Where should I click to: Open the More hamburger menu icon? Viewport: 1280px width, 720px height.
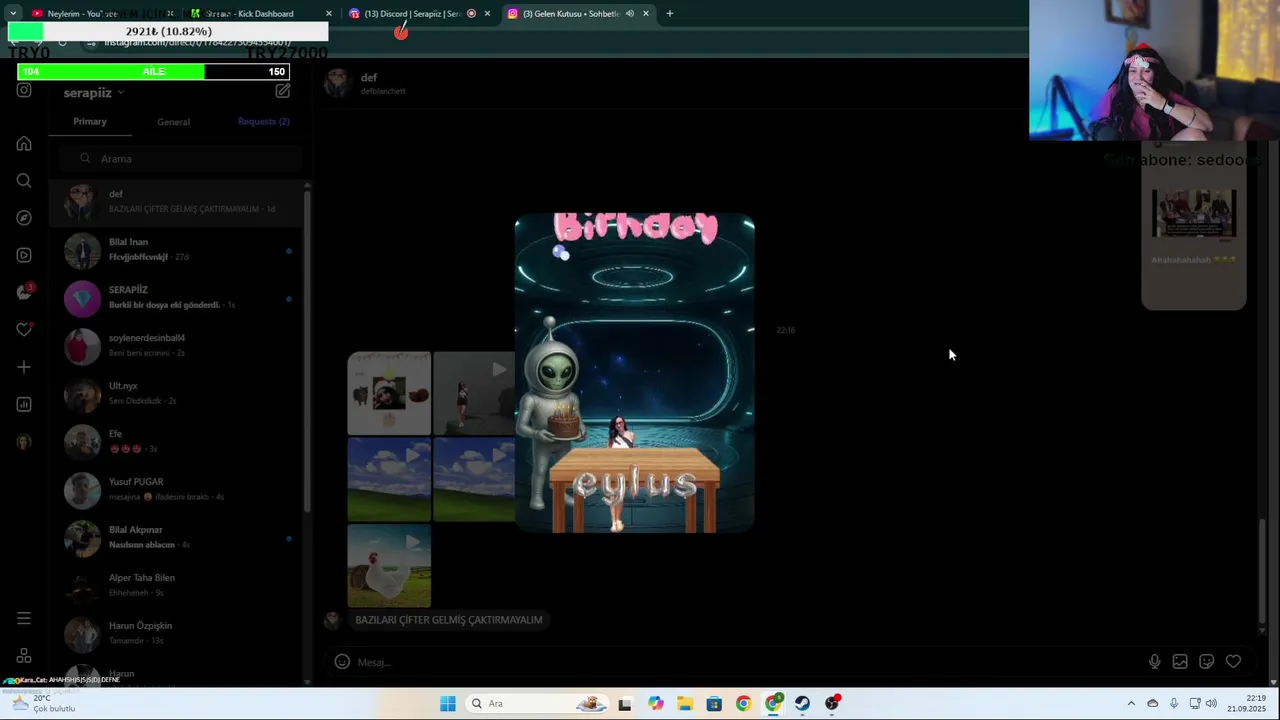pyautogui.click(x=24, y=618)
